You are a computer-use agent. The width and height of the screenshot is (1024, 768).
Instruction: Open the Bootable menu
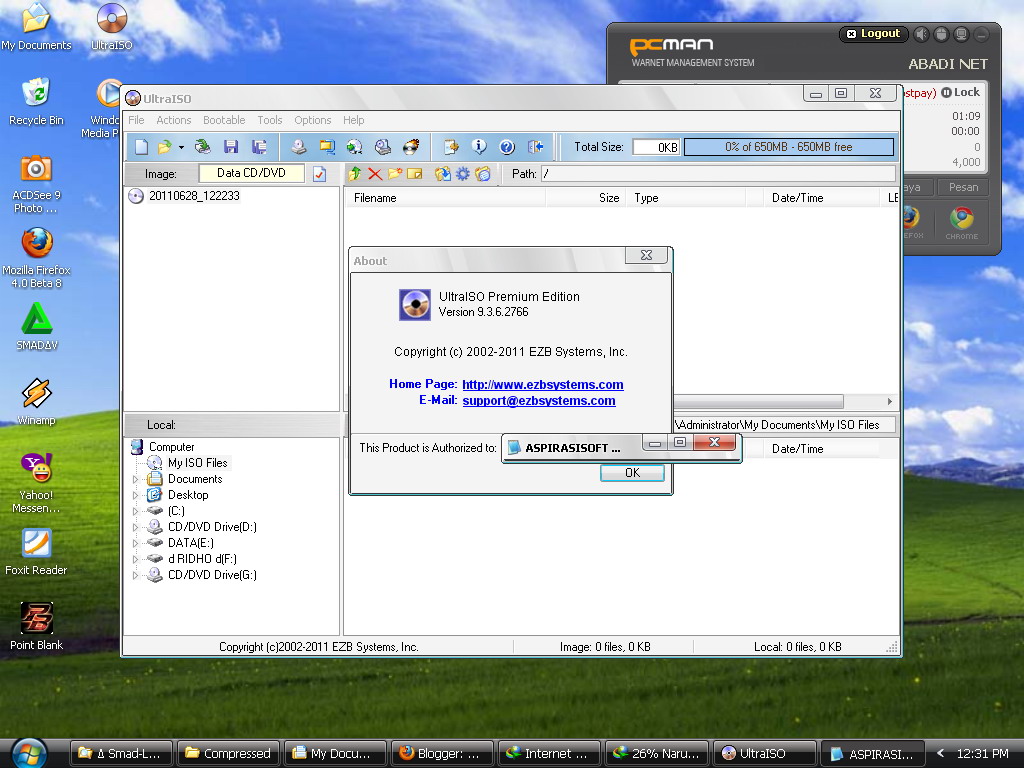pyautogui.click(x=224, y=120)
